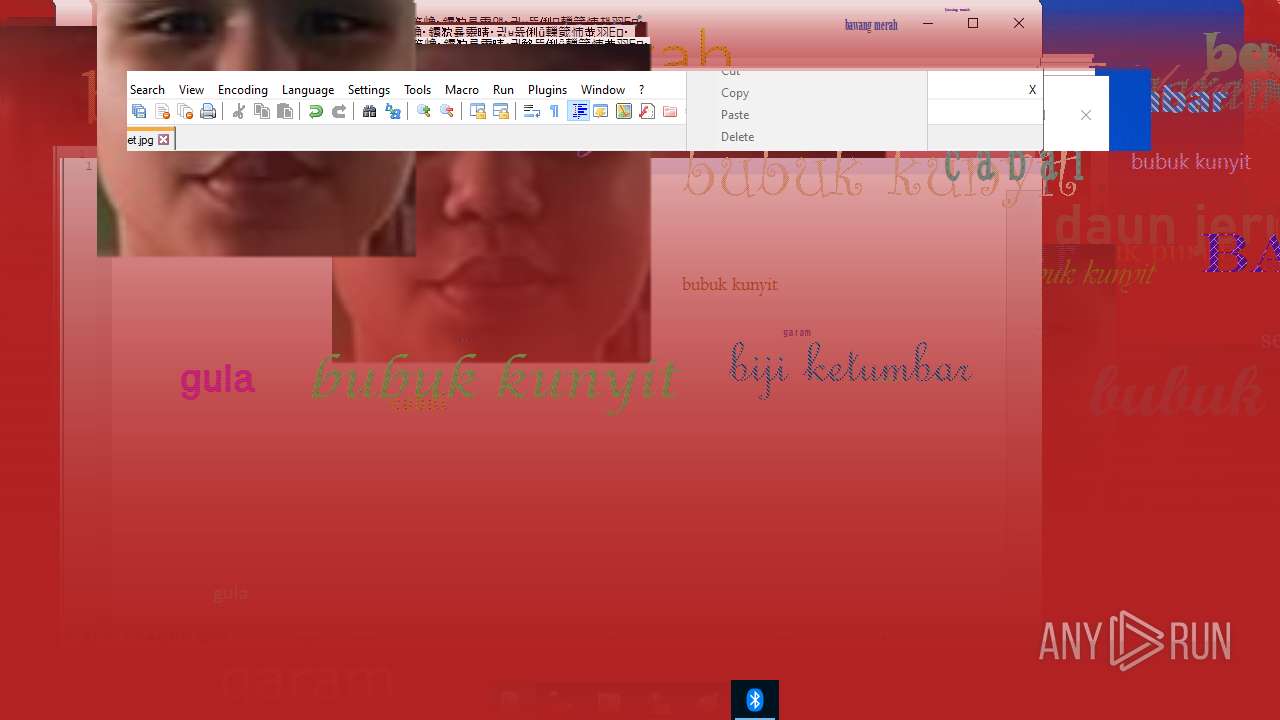Click the gray X on the white panel

(x=1086, y=115)
